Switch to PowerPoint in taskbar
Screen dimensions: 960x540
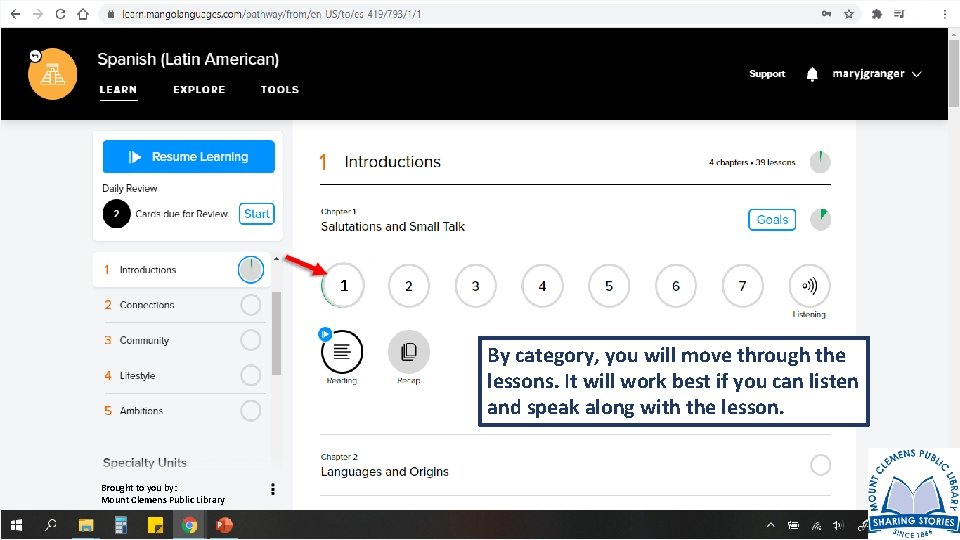[225, 525]
